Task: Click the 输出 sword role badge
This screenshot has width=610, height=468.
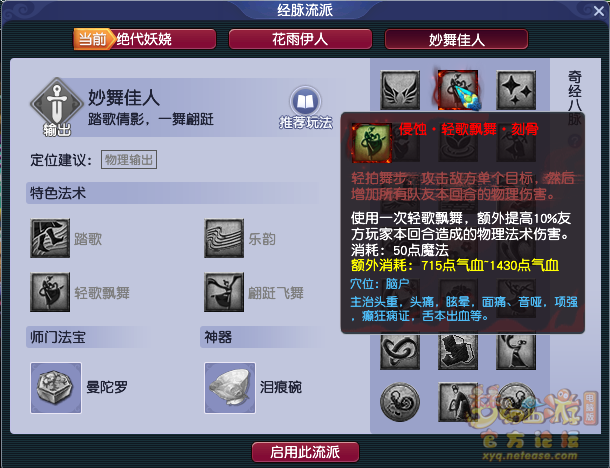Action: point(57,106)
